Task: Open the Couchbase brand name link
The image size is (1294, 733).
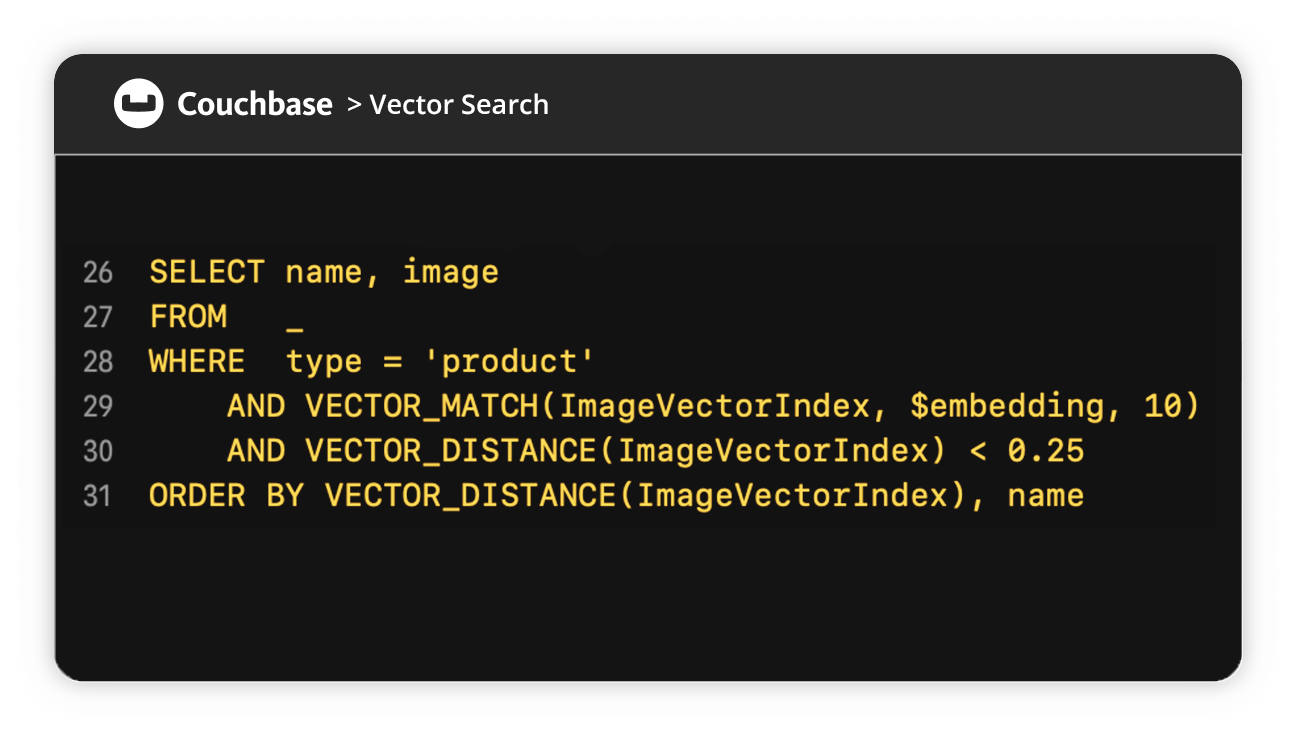Action: coord(255,104)
